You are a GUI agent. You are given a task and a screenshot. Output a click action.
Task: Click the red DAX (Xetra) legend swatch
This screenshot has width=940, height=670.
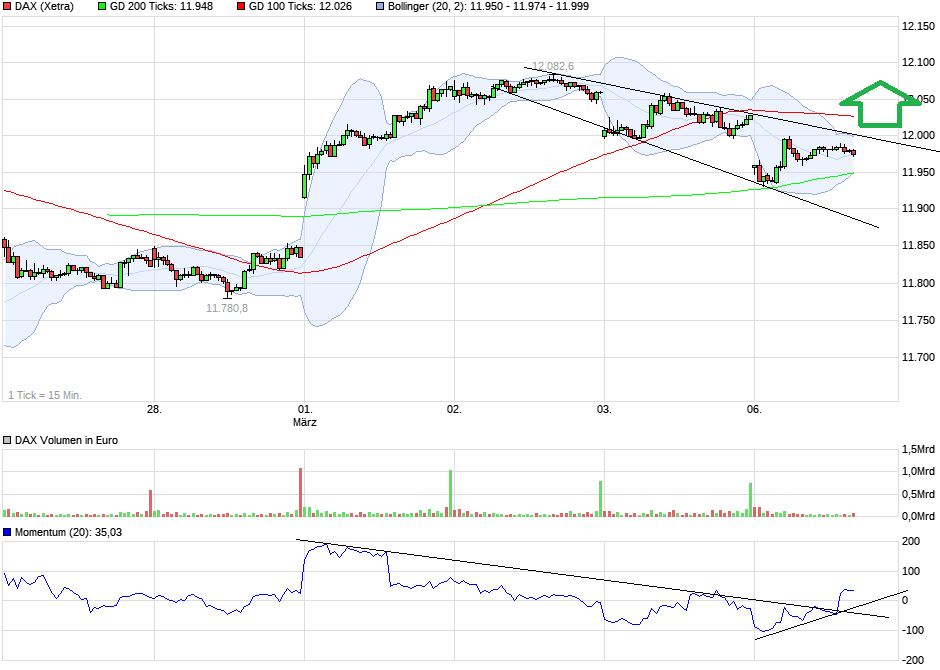point(7,7)
